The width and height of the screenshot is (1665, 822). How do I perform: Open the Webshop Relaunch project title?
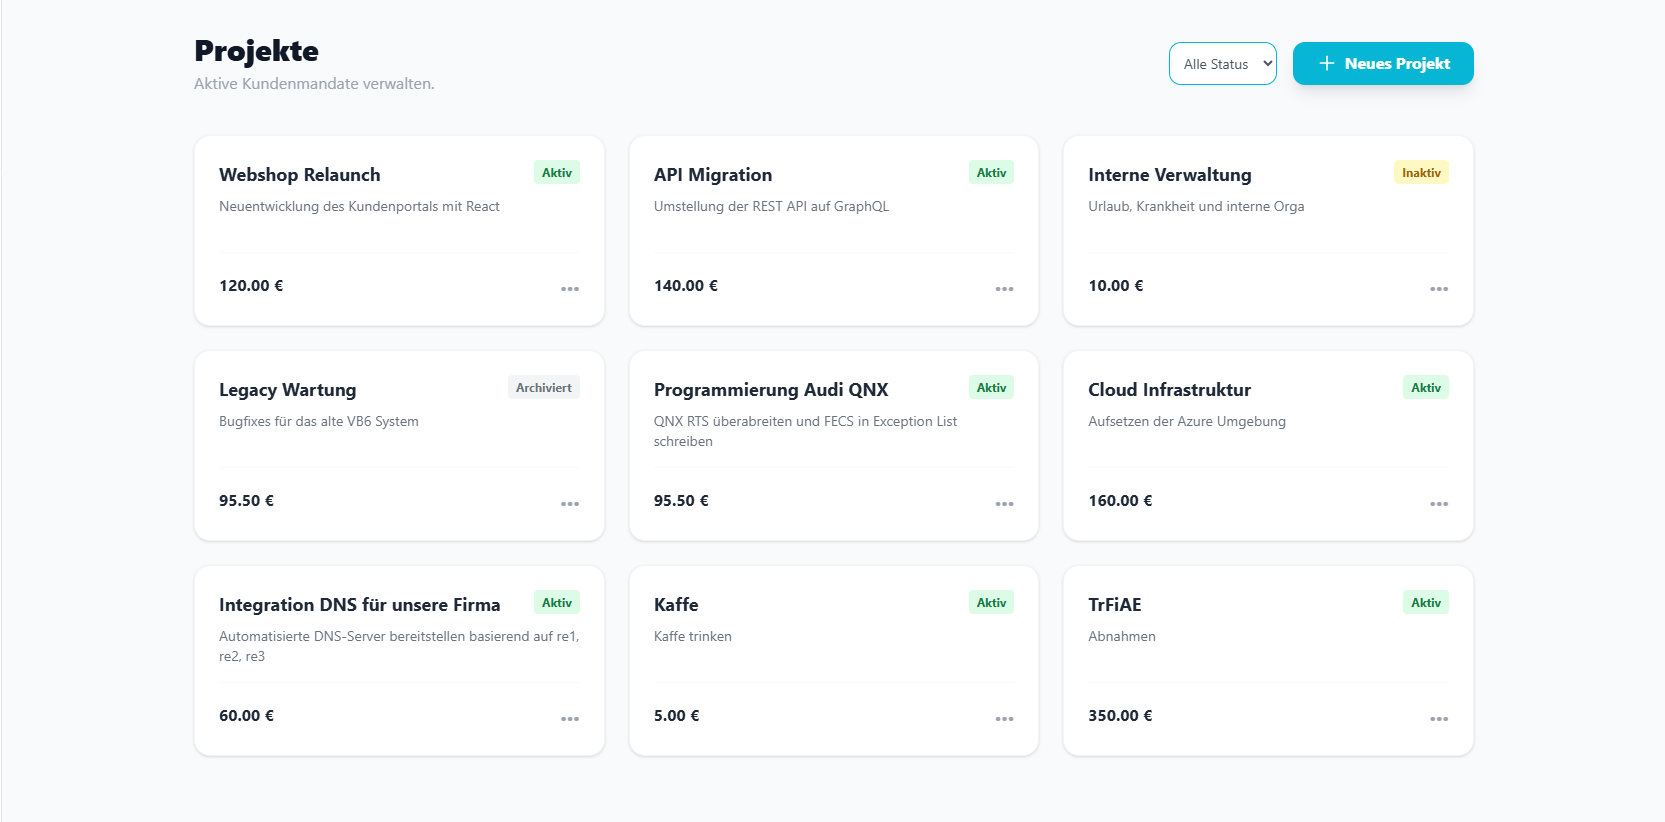299,175
